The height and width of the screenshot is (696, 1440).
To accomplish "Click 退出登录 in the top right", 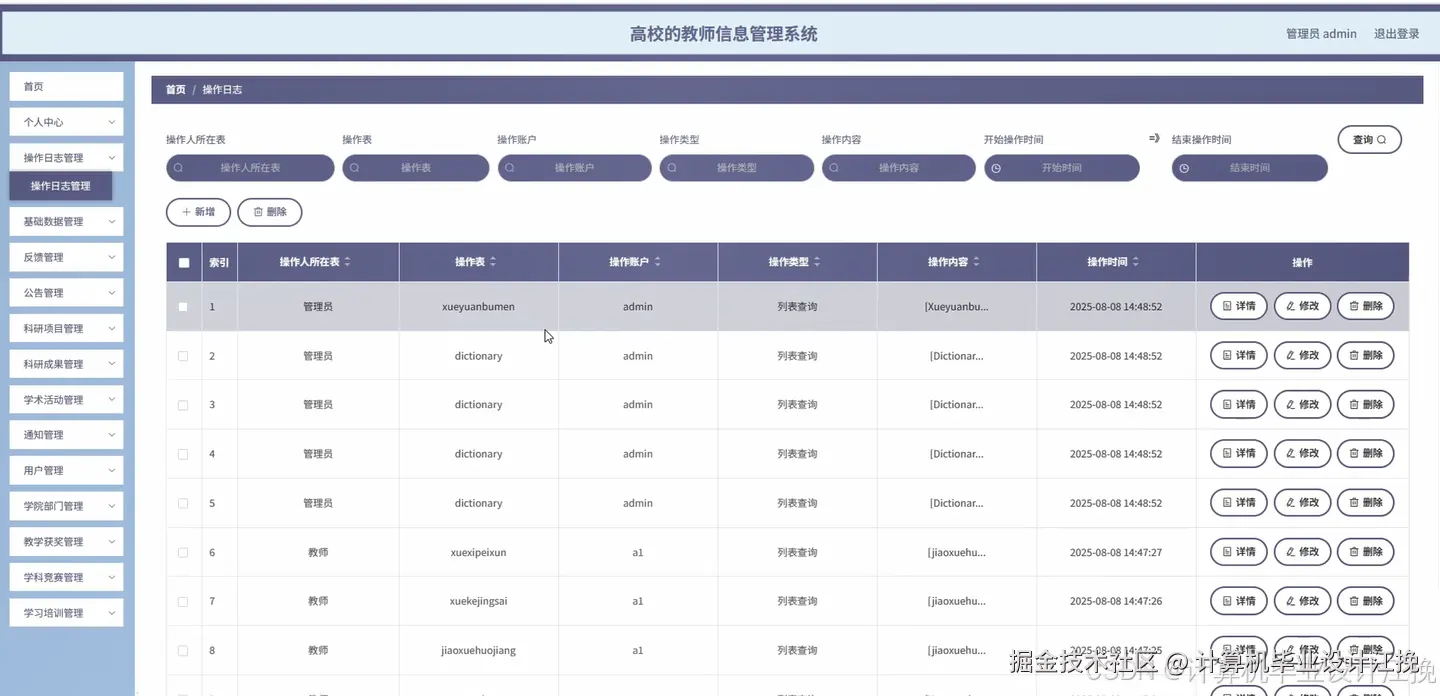I will pyautogui.click(x=1396, y=33).
